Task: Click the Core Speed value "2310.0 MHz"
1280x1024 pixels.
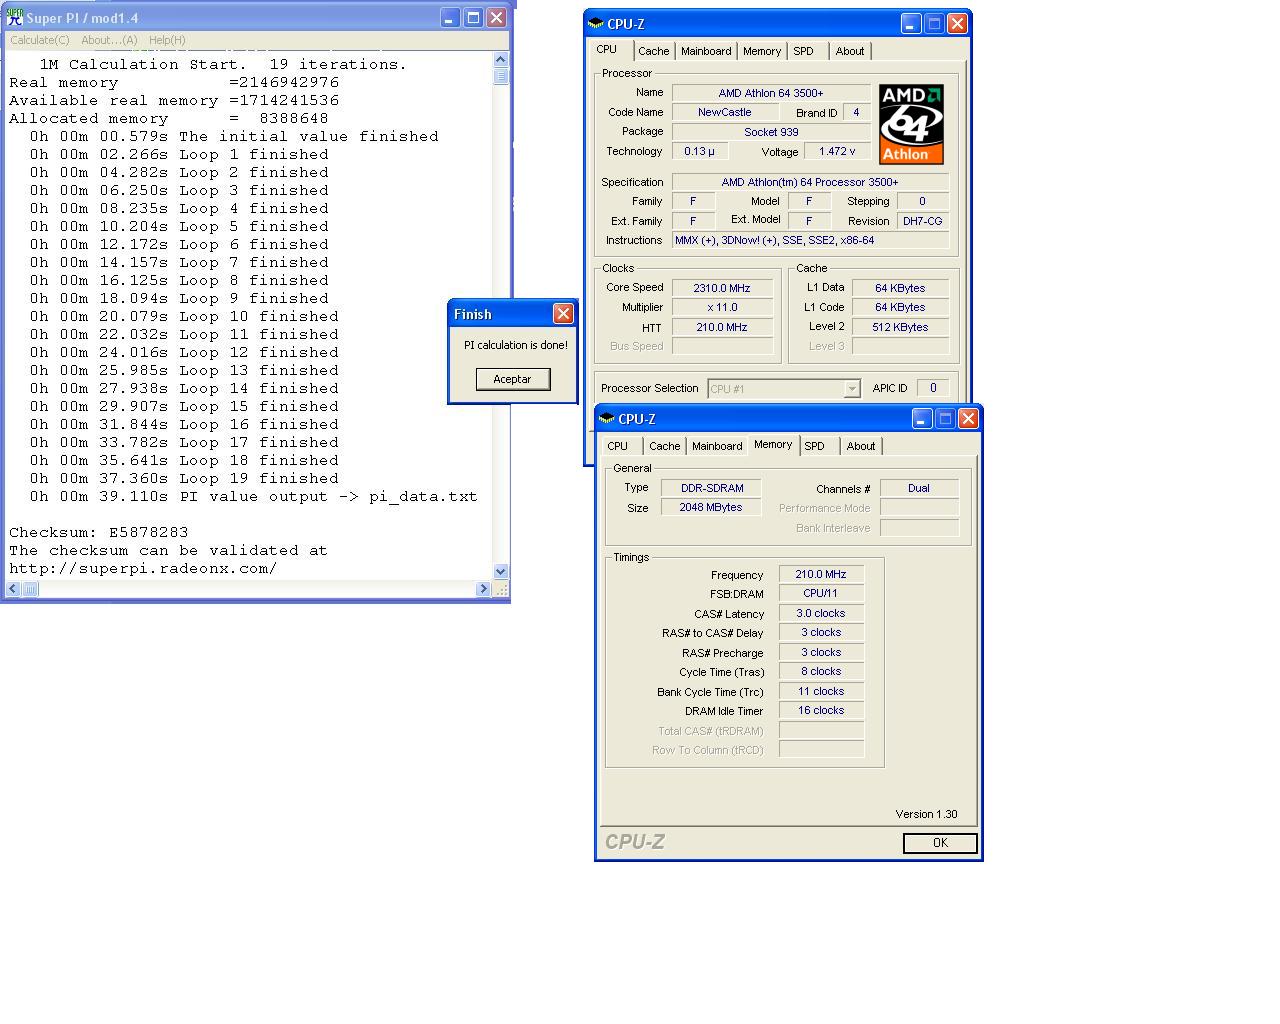Action: (722, 288)
